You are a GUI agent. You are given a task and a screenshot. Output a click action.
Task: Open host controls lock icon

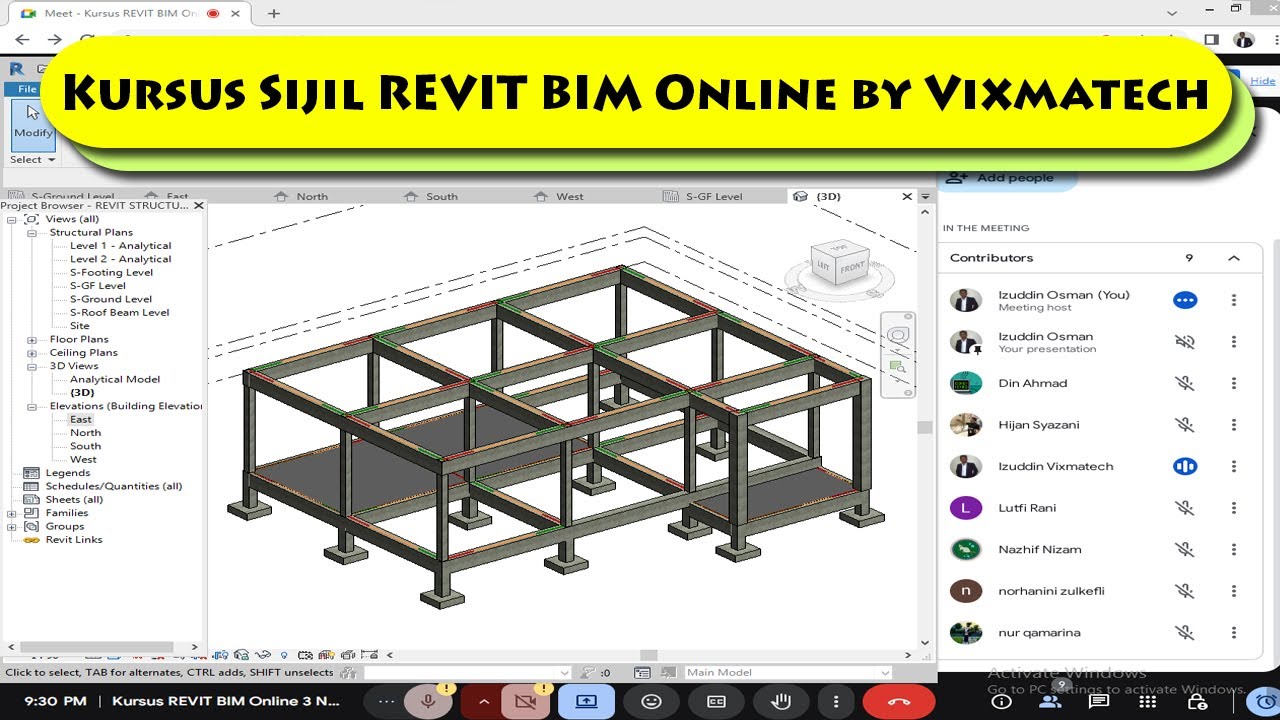[1195, 702]
